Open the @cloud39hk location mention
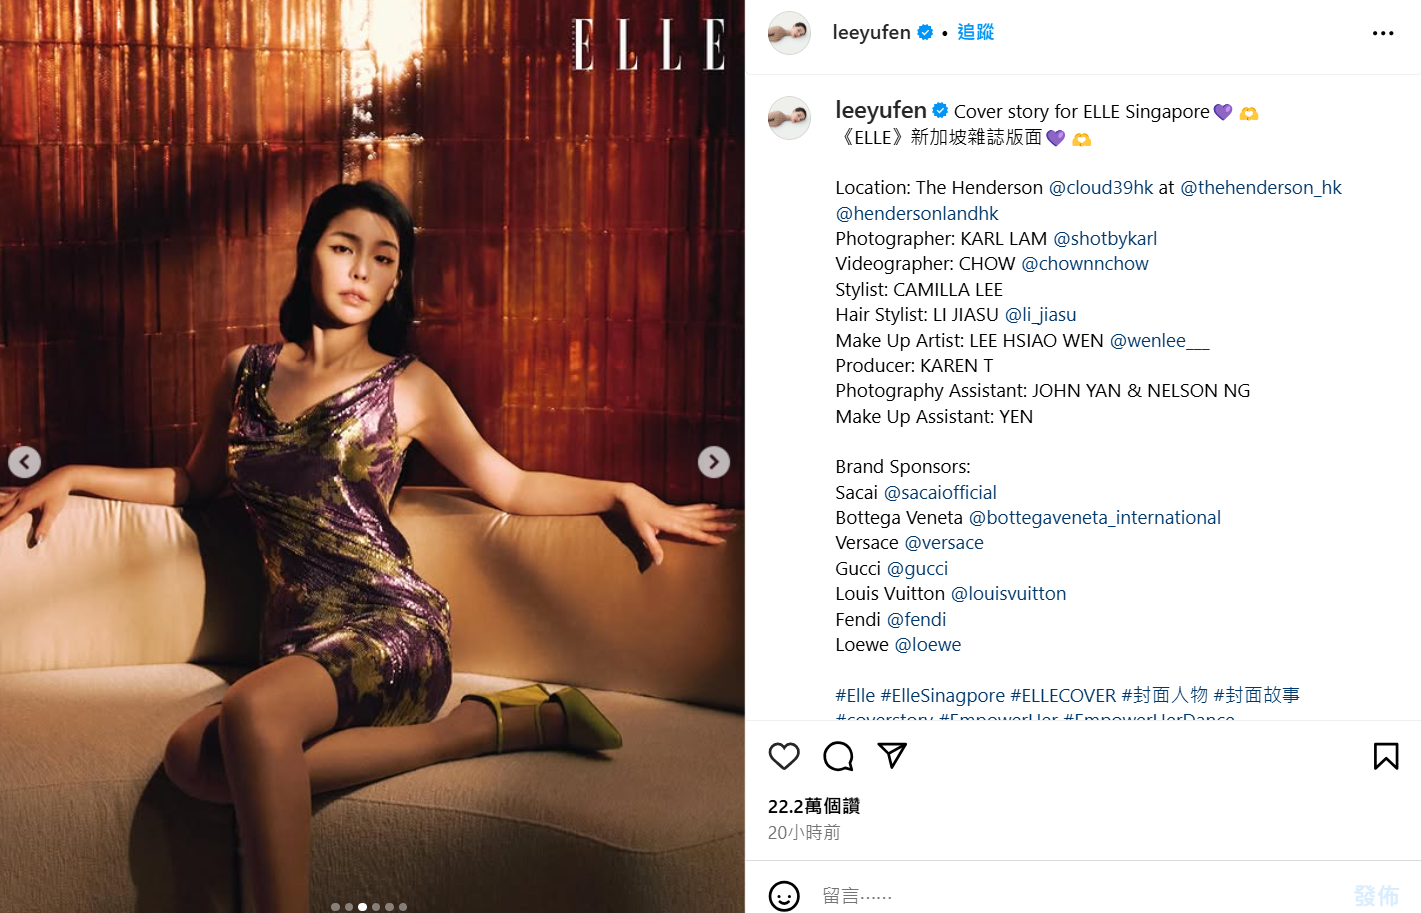 coord(1101,188)
